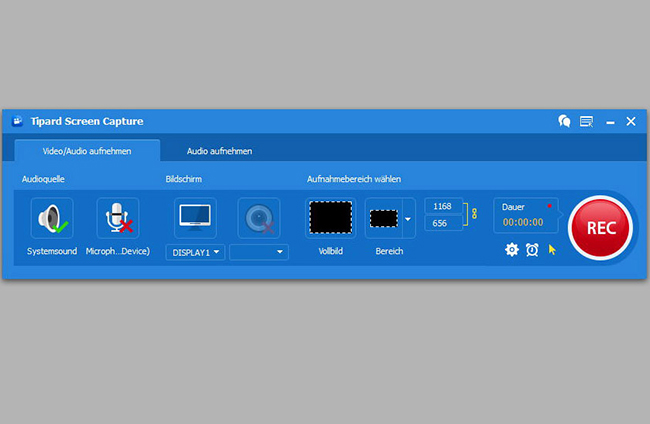Image resolution: width=650 pixels, height=424 pixels.
Task: Click the display monitor icon
Action: [x=195, y=218]
